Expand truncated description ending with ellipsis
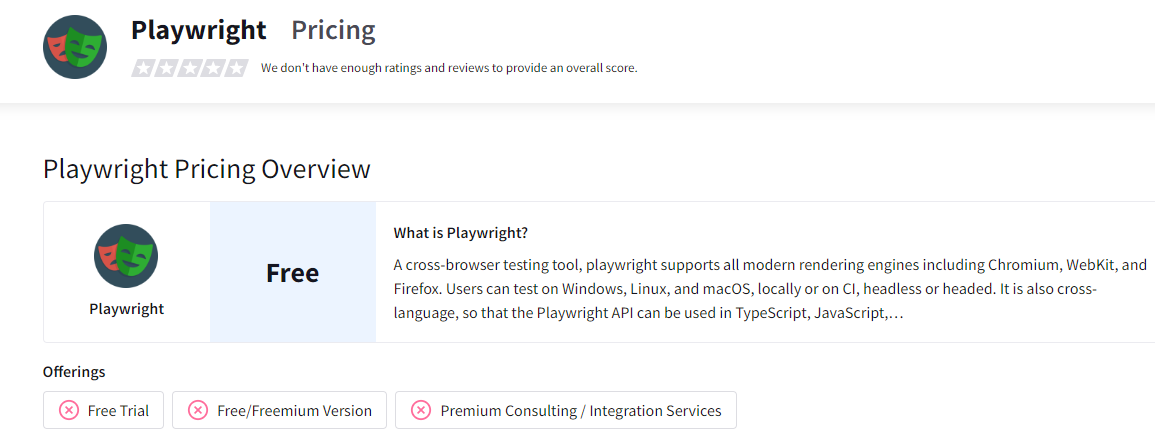This screenshot has width=1155, height=436. [896, 314]
